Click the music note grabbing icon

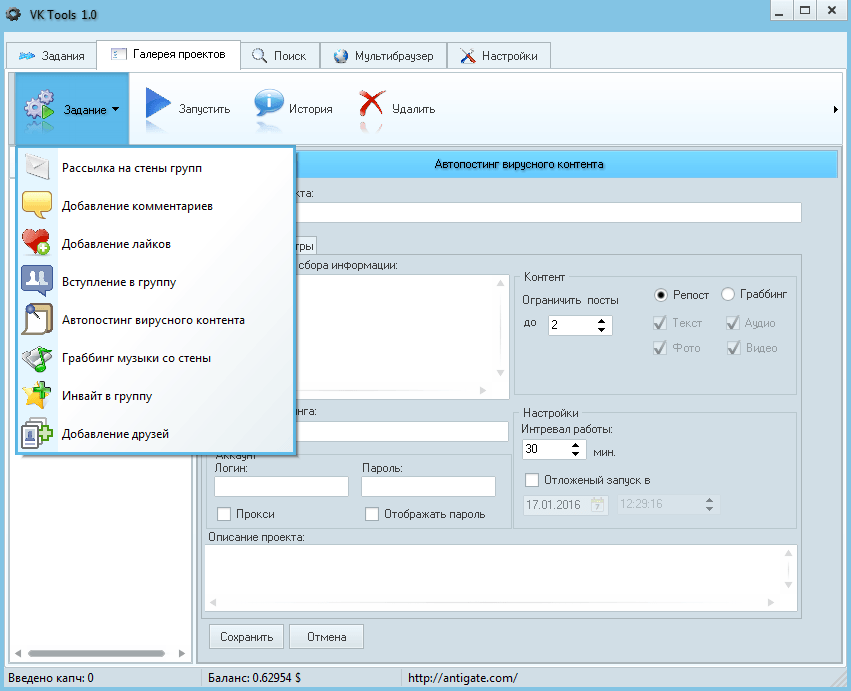36,358
